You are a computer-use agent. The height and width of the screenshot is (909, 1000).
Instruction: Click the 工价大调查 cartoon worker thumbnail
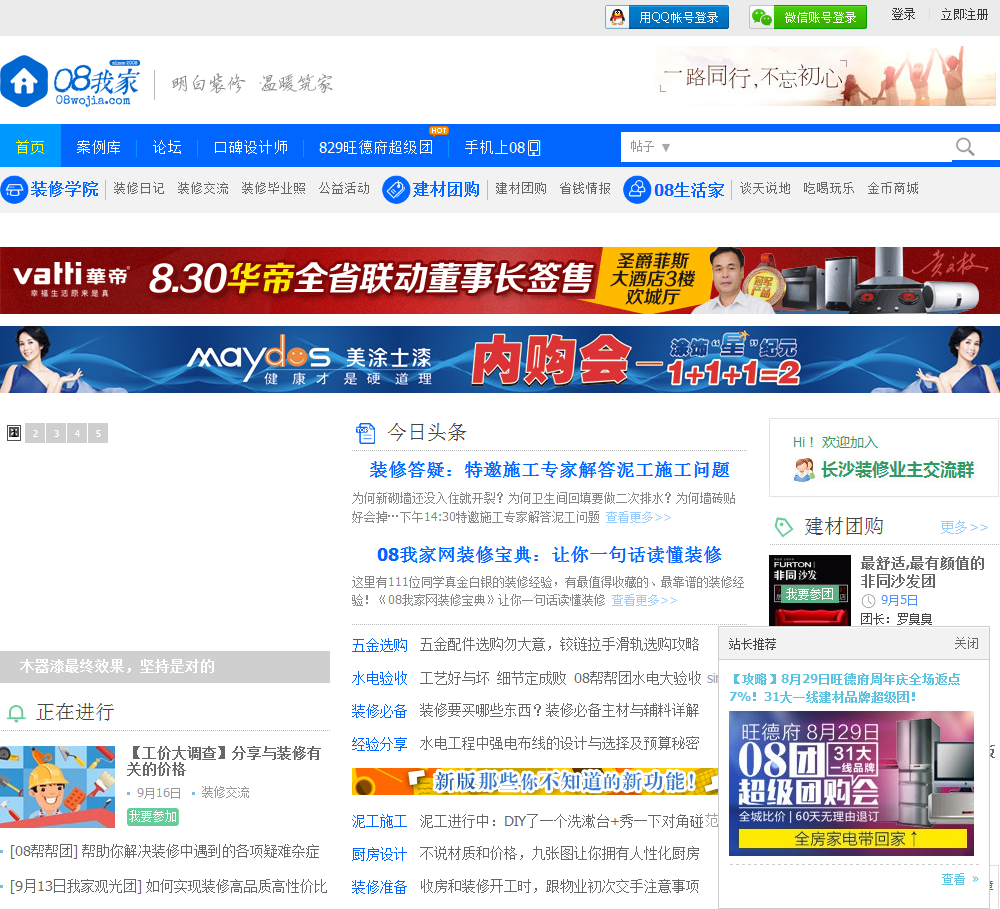pos(57,787)
